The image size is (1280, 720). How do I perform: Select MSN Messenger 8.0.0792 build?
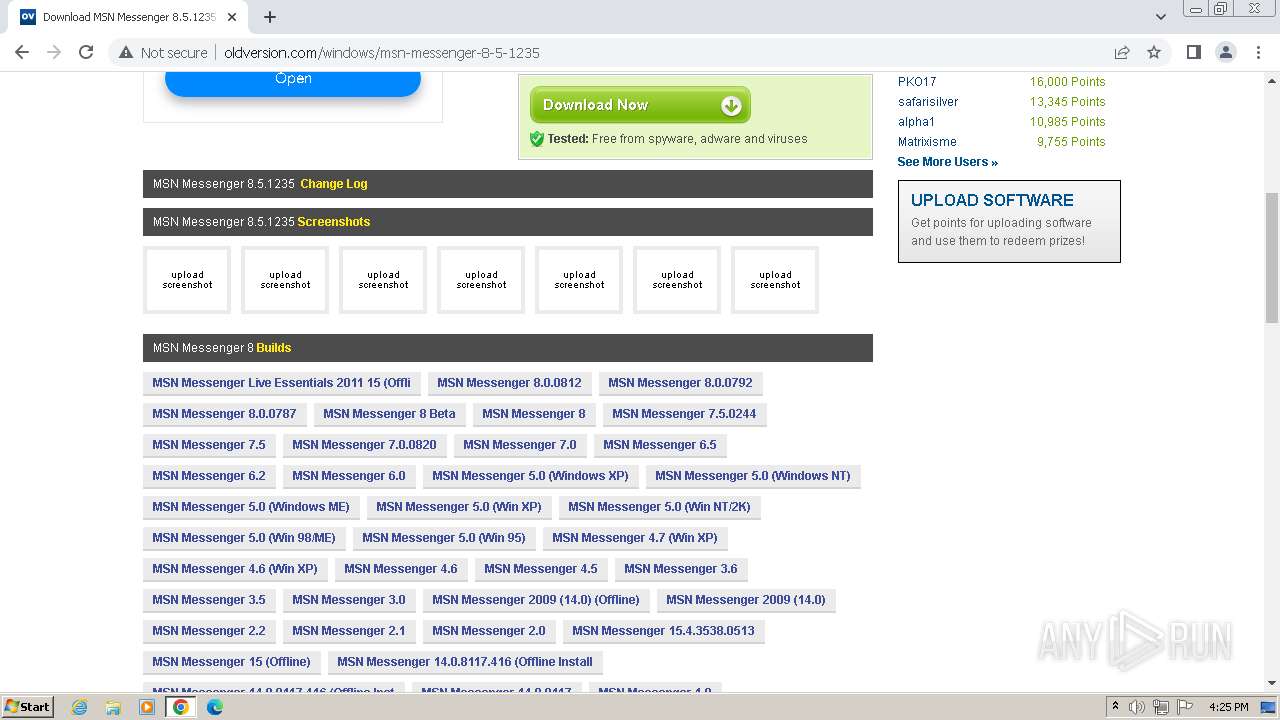point(680,383)
